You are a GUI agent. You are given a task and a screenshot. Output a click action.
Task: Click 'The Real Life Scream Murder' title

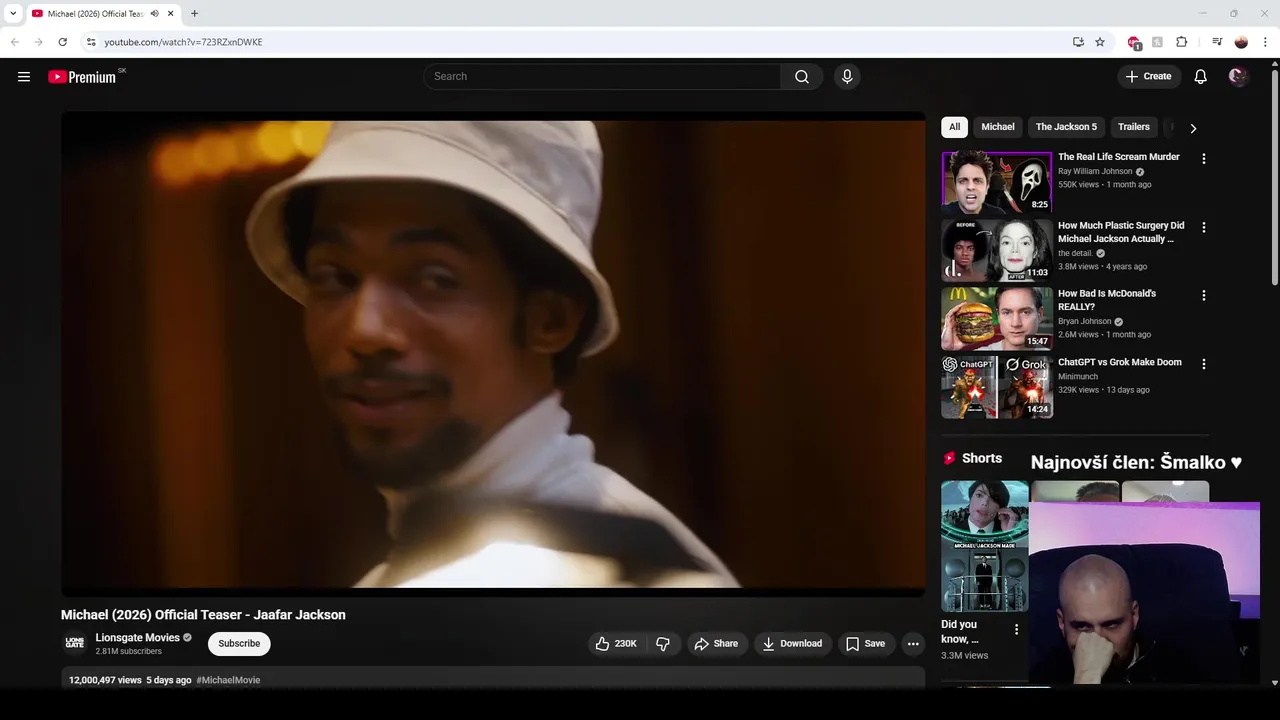1119,157
